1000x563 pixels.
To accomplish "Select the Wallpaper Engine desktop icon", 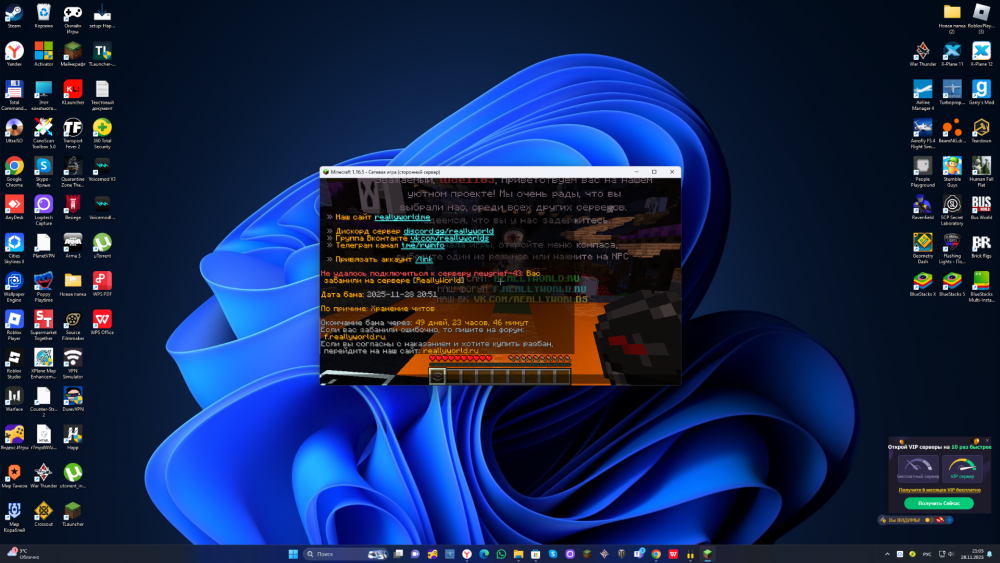I will click(x=14, y=286).
